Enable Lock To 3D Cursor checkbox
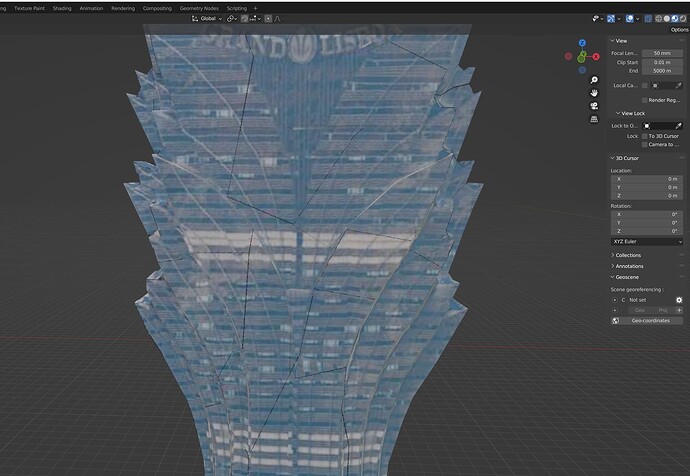The width and height of the screenshot is (690, 476). [x=645, y=135]
